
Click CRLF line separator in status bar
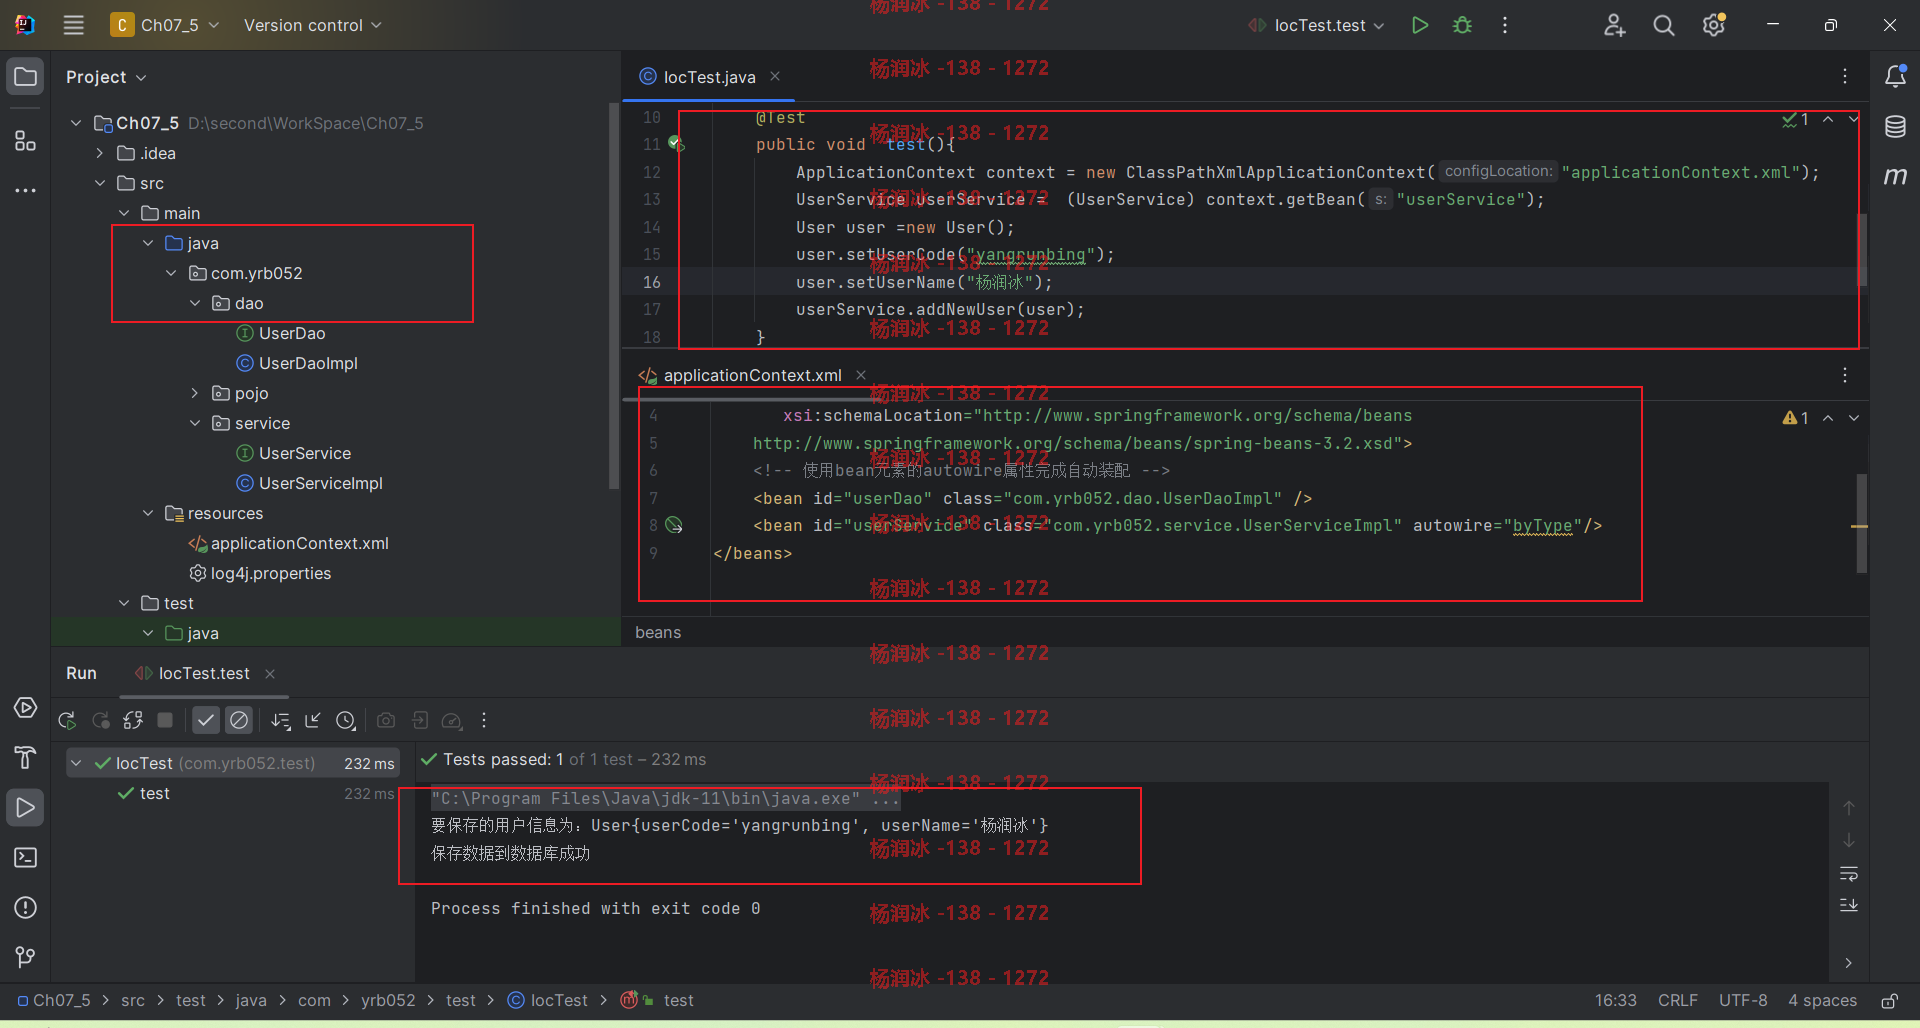[1678, 1001]
